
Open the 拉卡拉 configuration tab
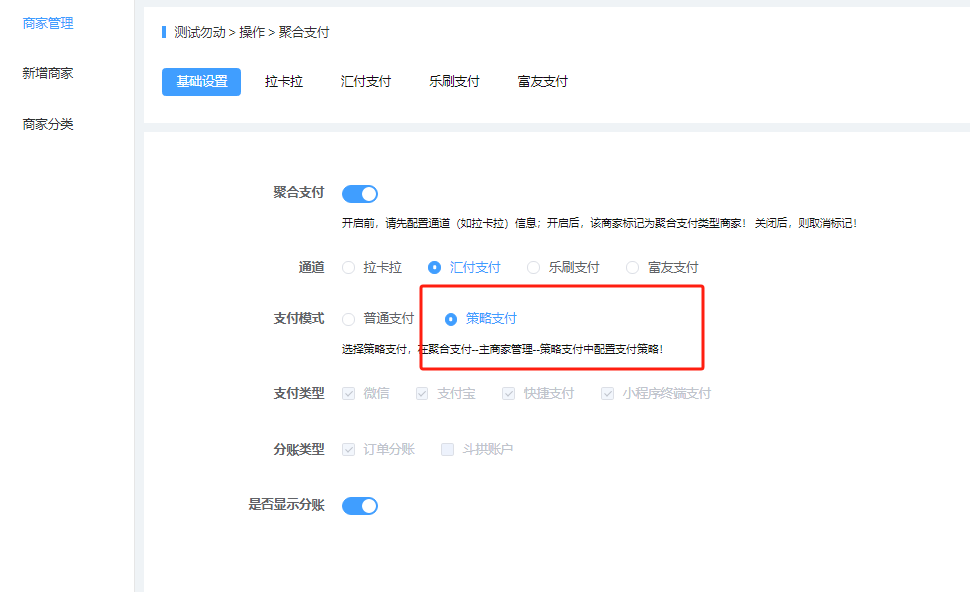pos(284,81)
